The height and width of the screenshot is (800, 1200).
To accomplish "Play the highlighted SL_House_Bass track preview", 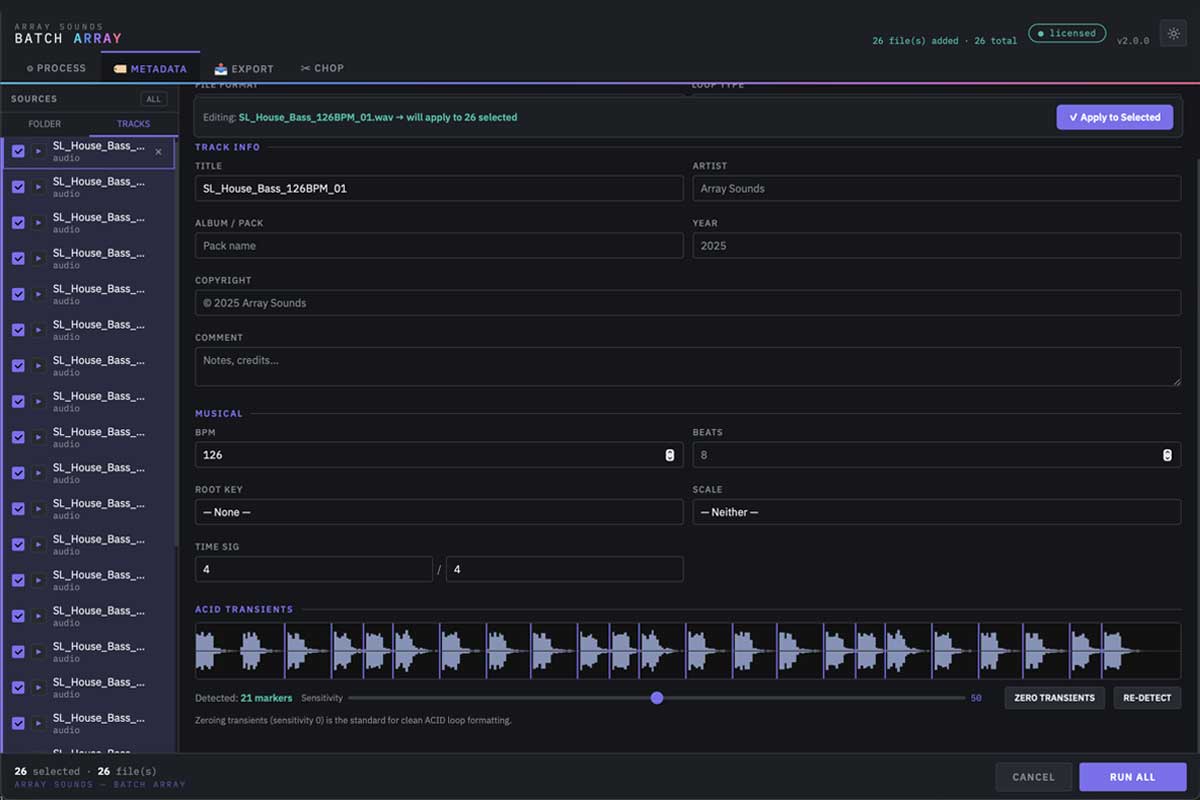I will (x=38, y=152).
